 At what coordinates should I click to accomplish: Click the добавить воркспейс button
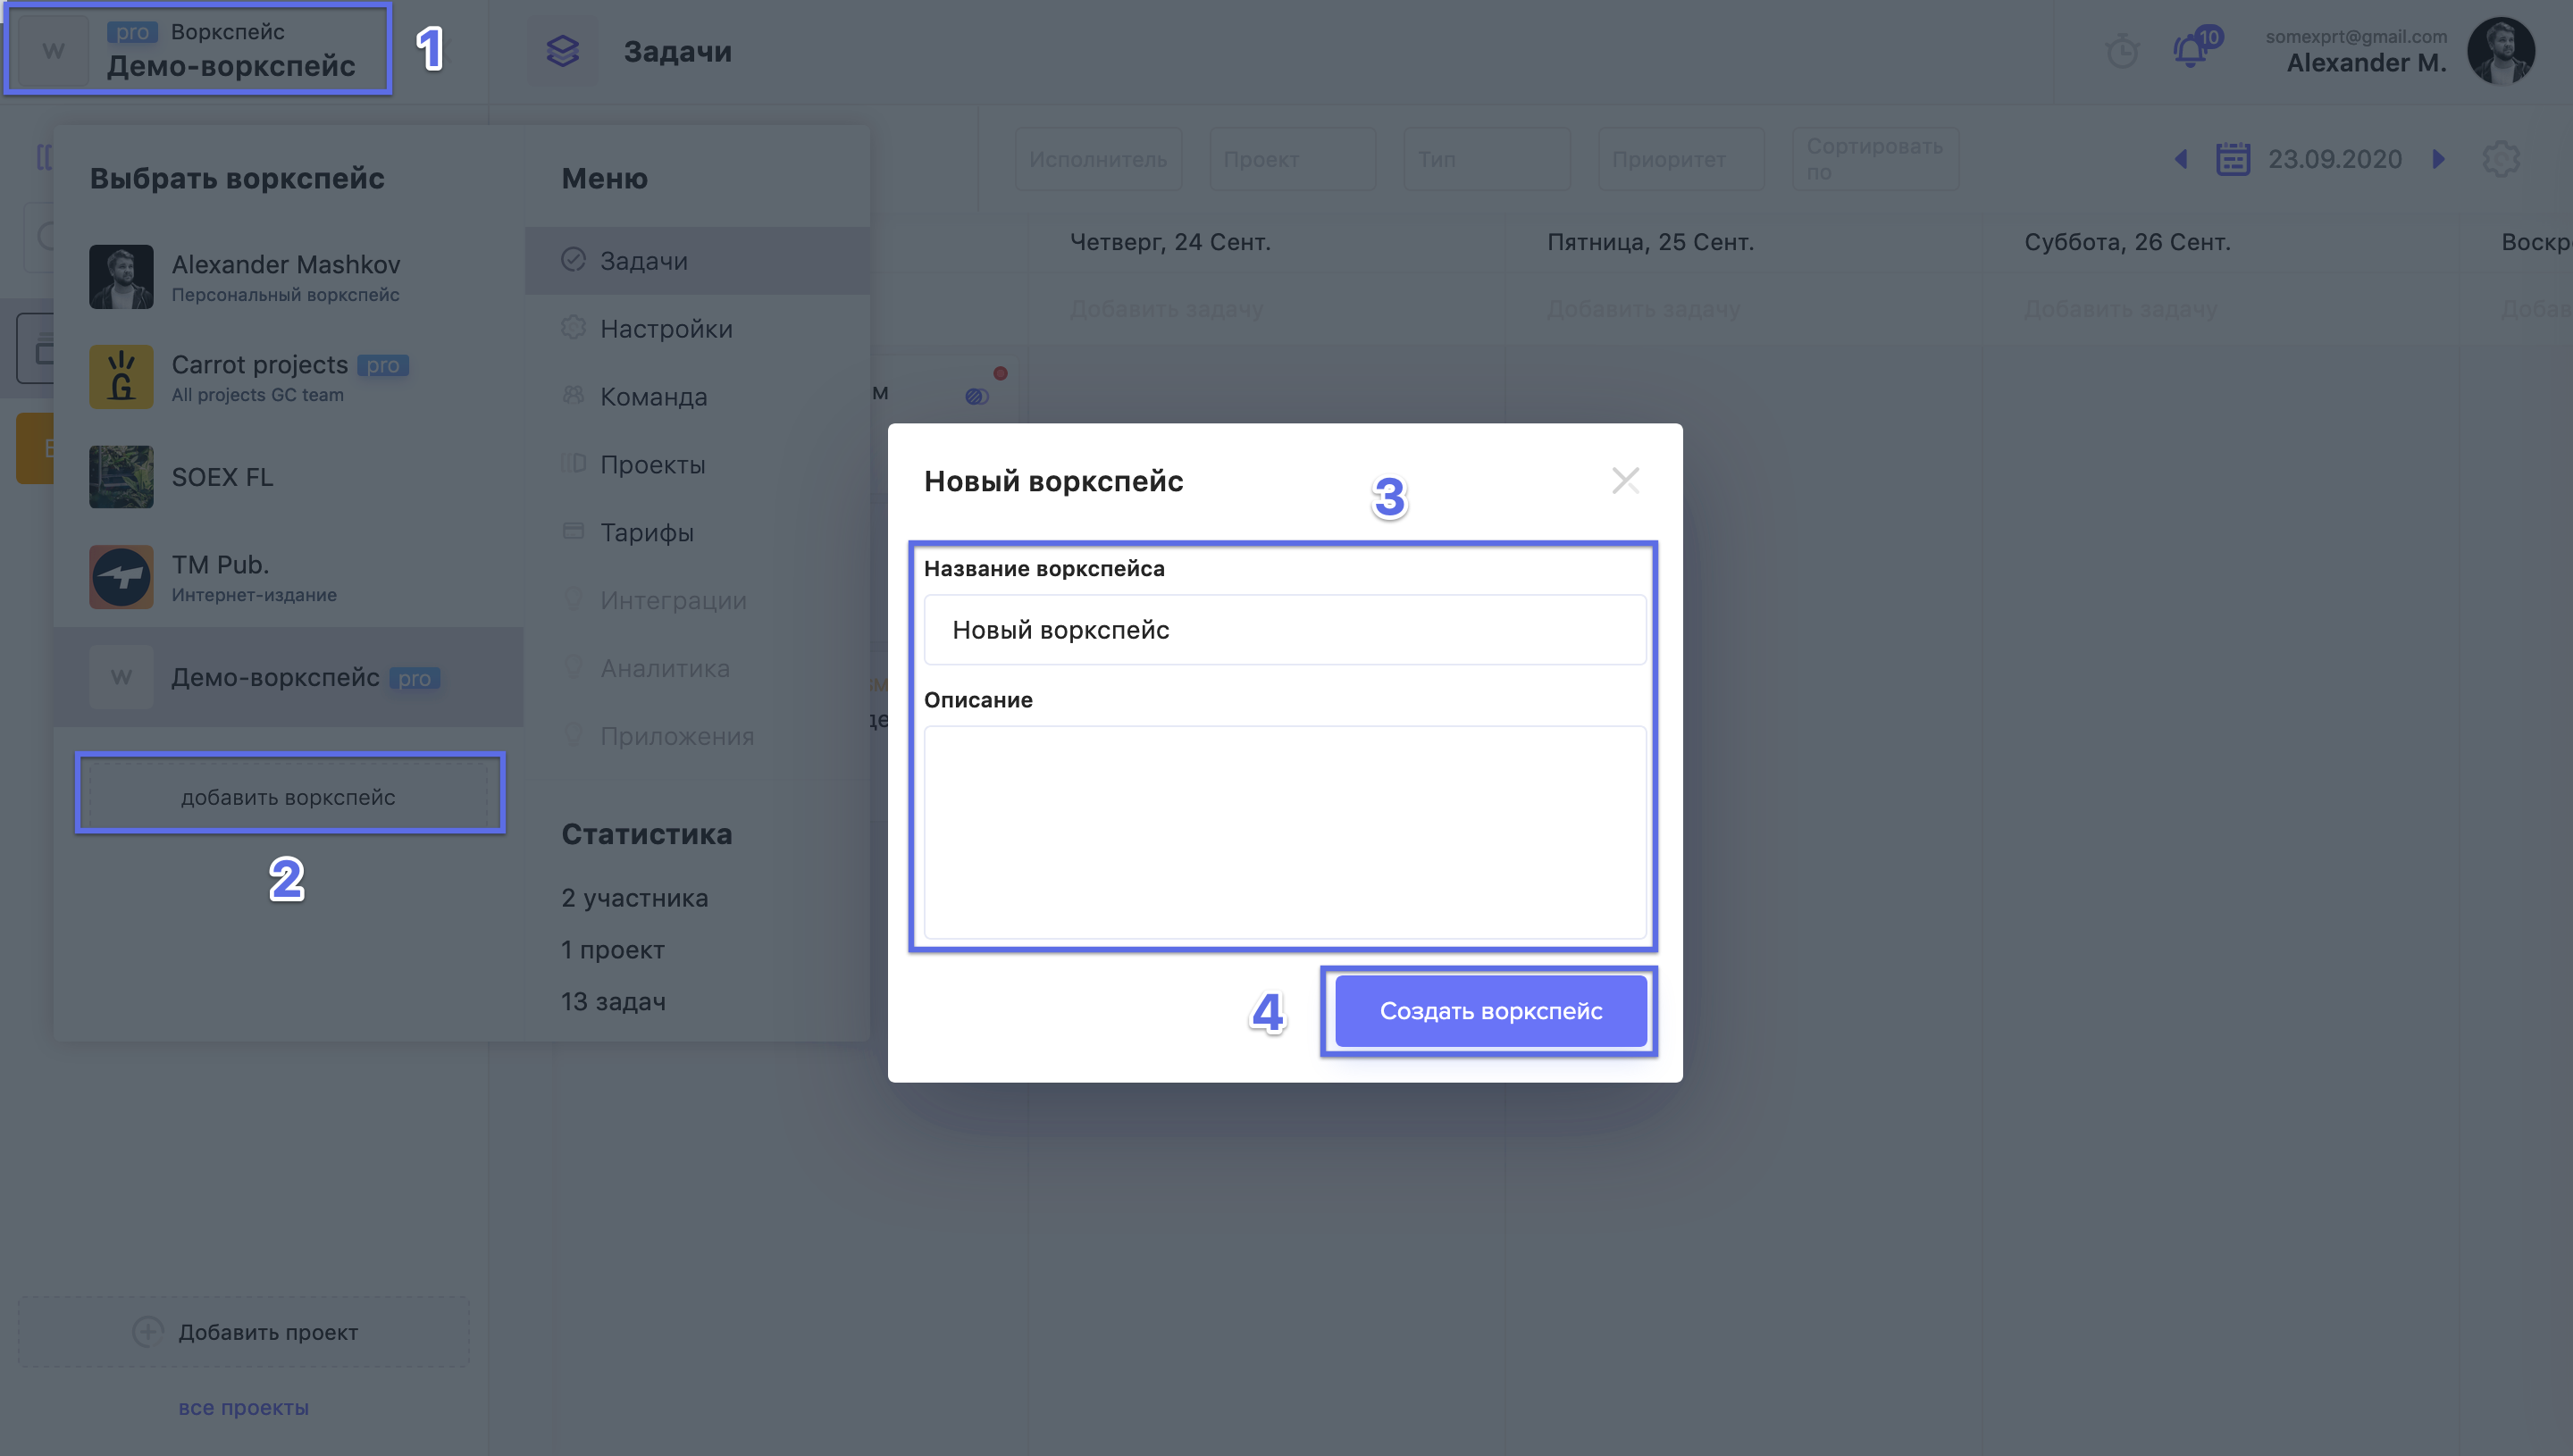pyautogui.click(x=289, y=796)
